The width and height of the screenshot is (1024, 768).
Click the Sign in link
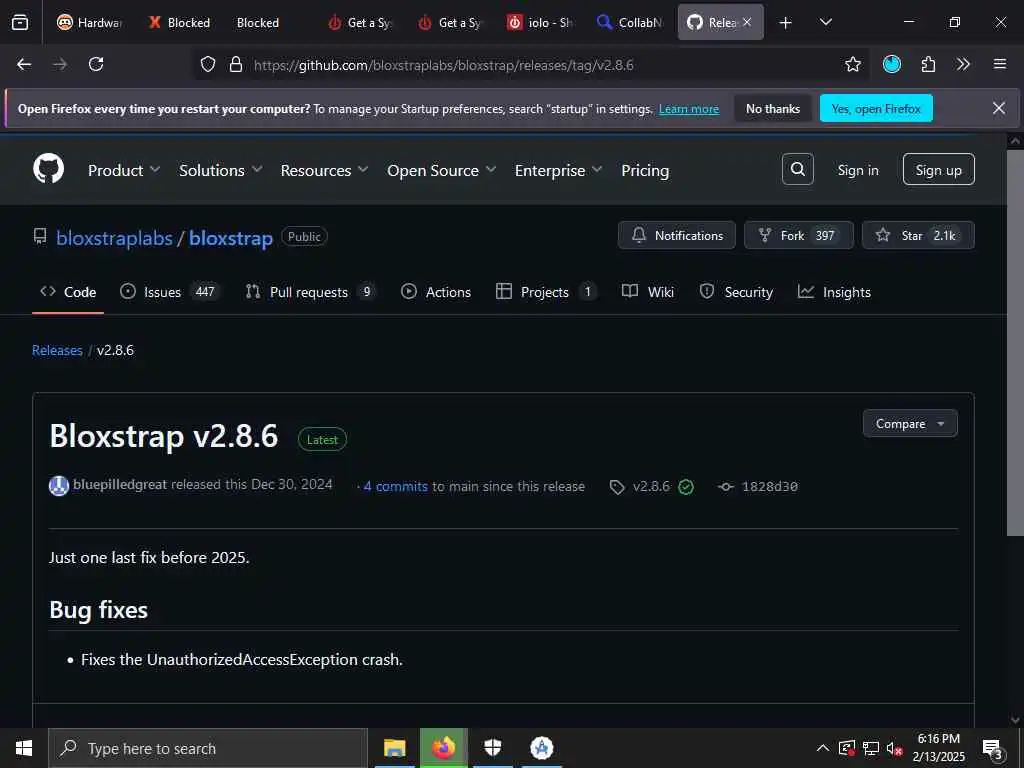click(857, 170)
